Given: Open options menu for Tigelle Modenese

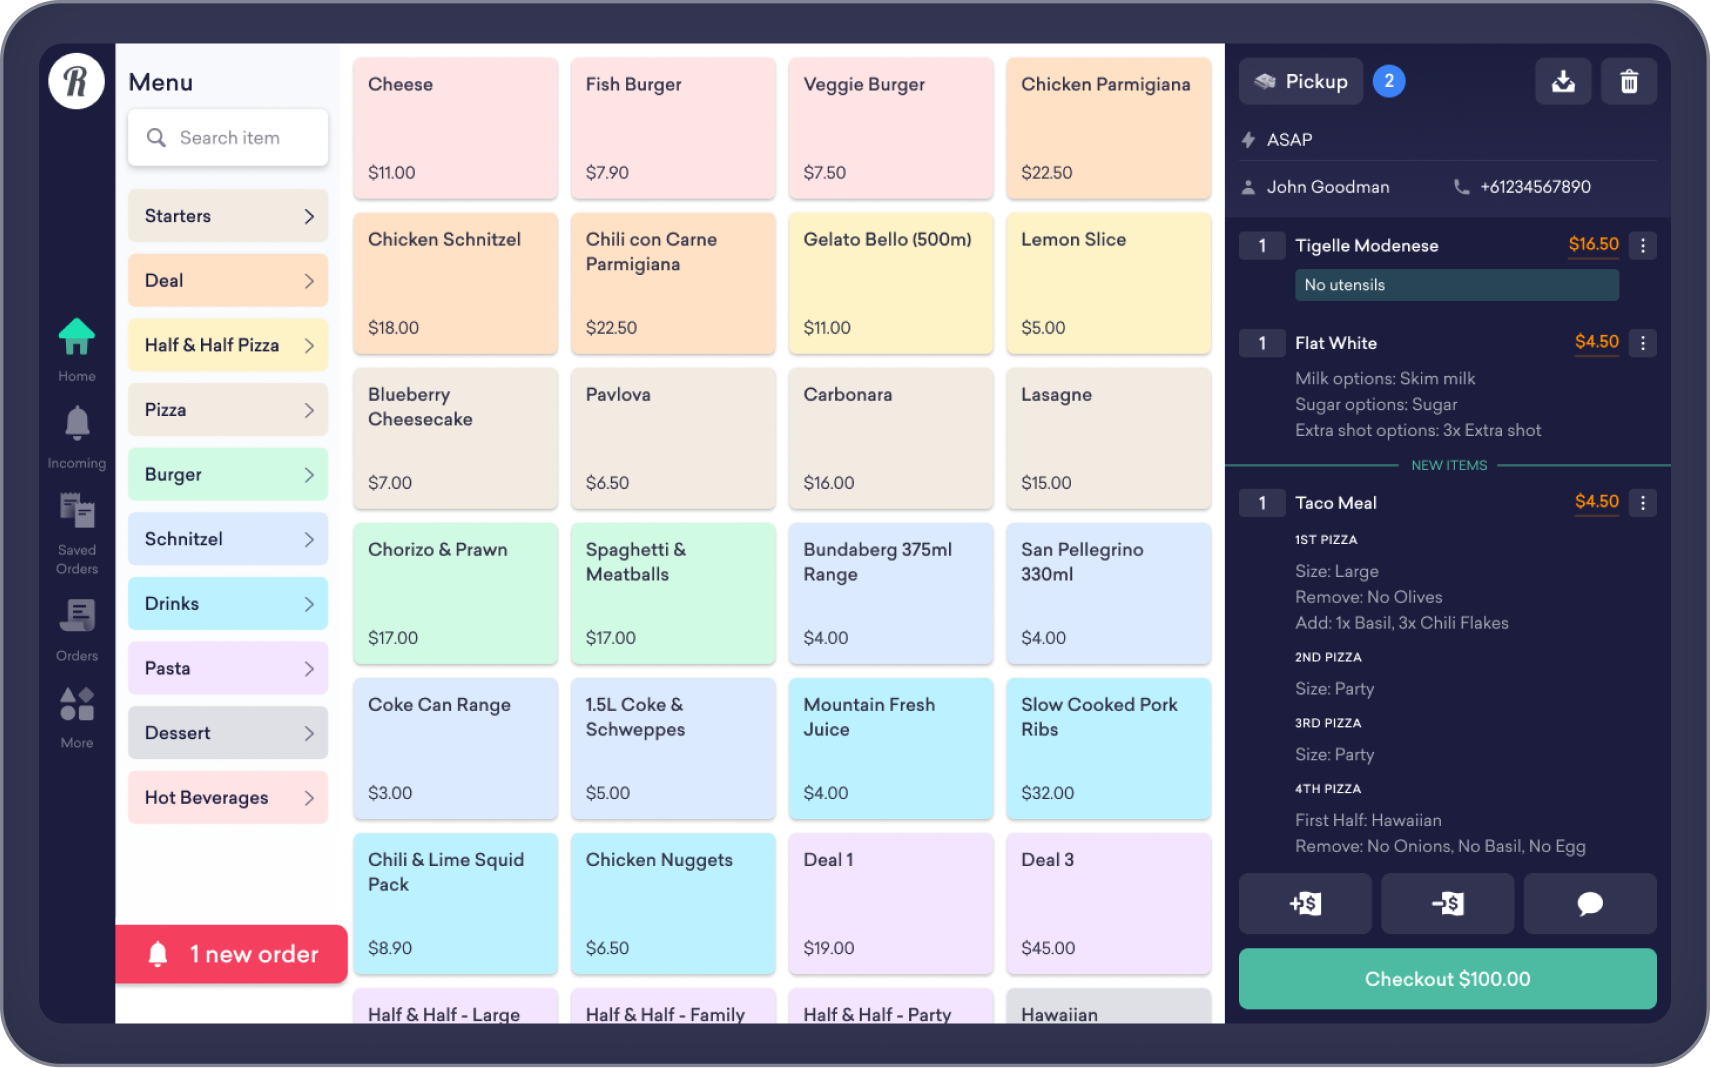Looking at the screenshot, I should point(1642,246).
